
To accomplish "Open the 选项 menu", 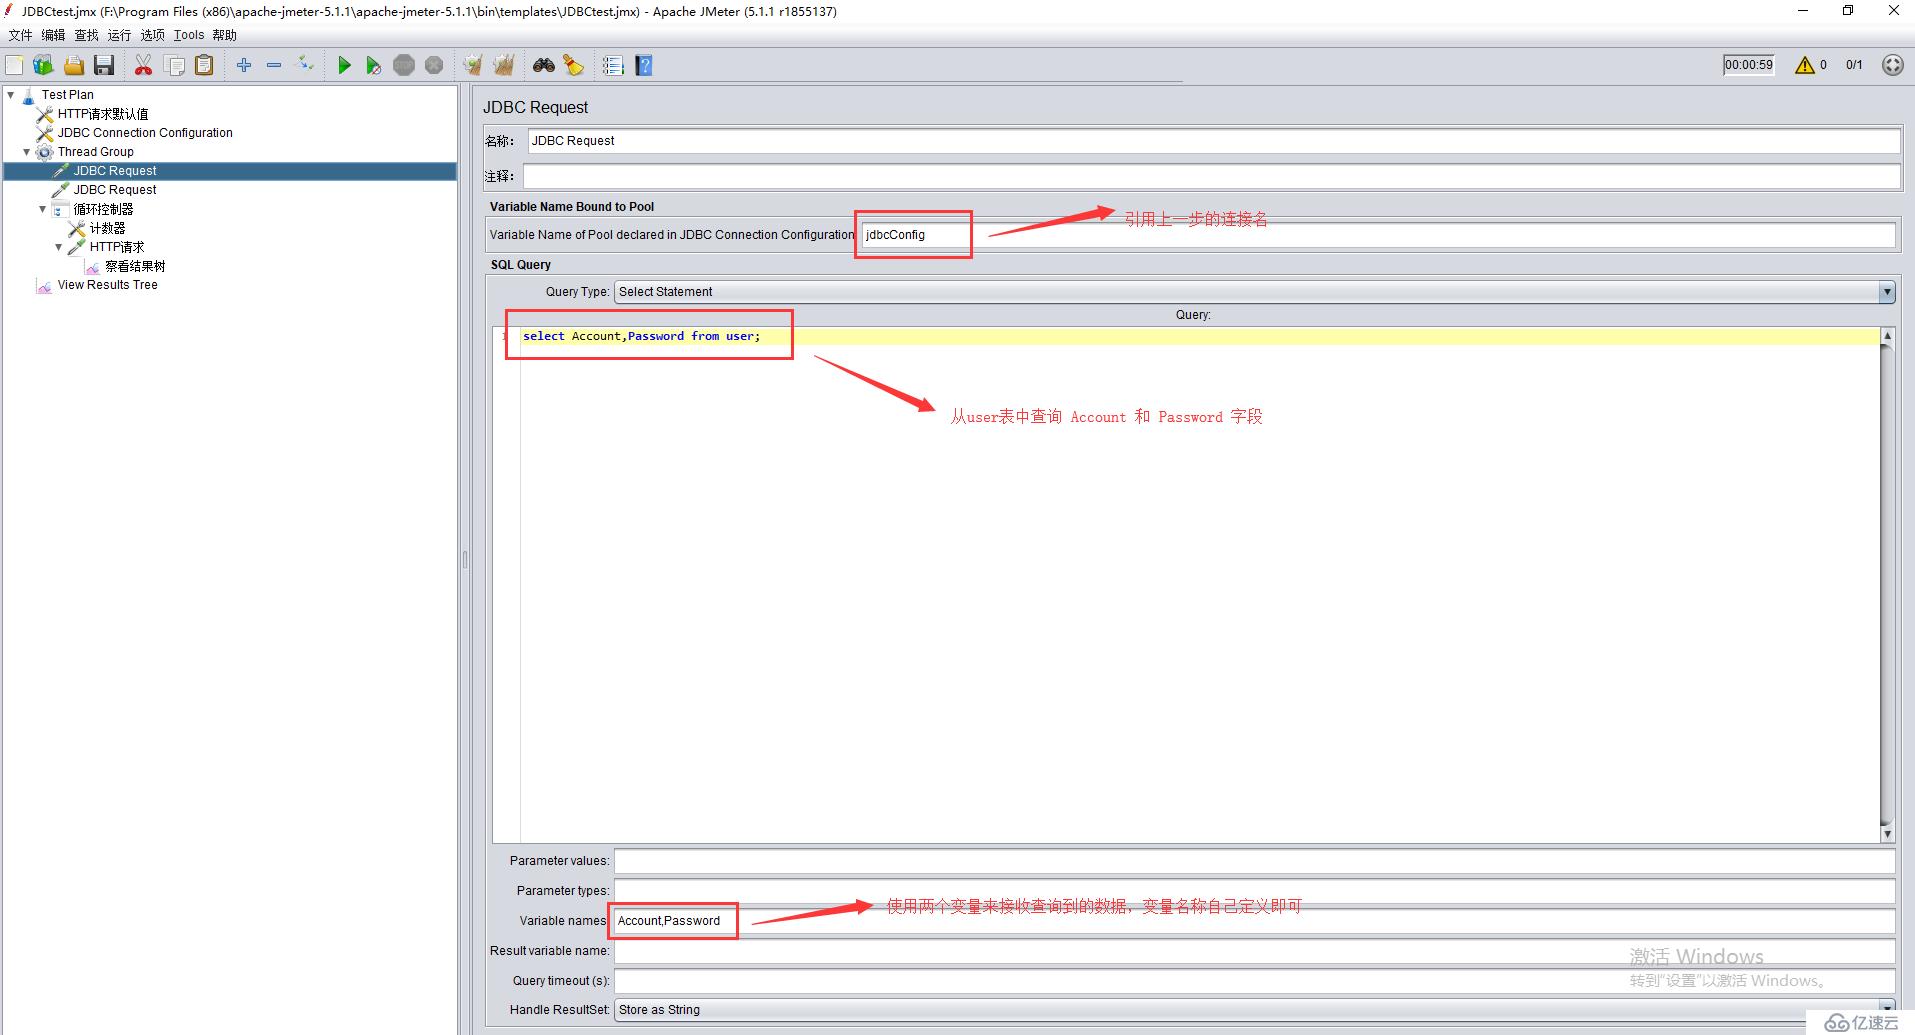I will (153, 35).
